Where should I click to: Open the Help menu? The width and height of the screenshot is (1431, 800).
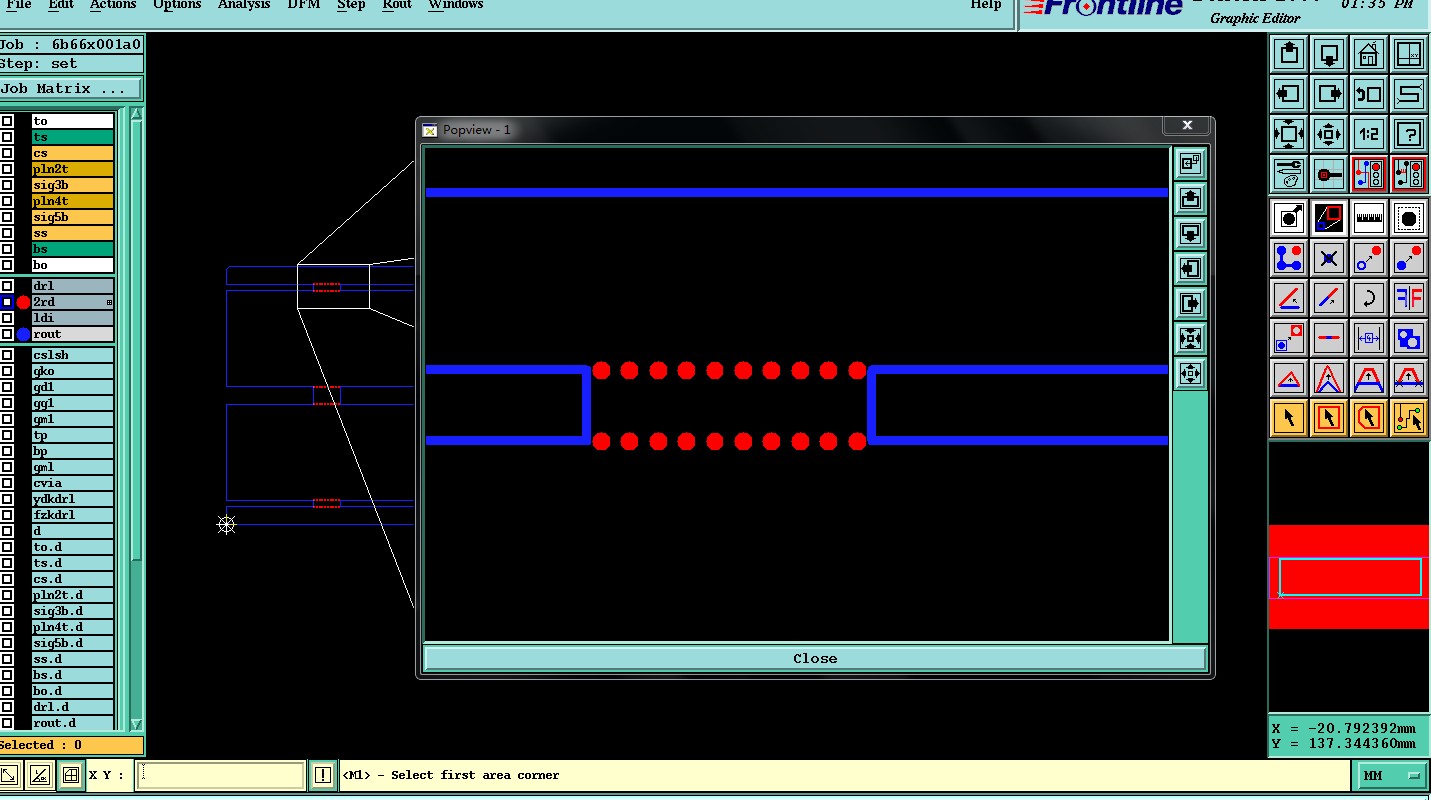986,5
